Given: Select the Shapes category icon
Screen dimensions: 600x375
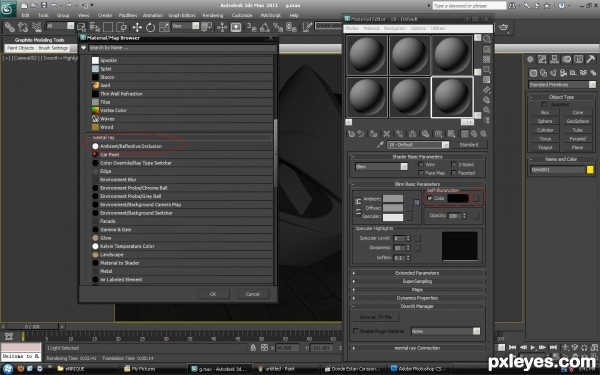Looking at the screenshot, I should 543,73.
